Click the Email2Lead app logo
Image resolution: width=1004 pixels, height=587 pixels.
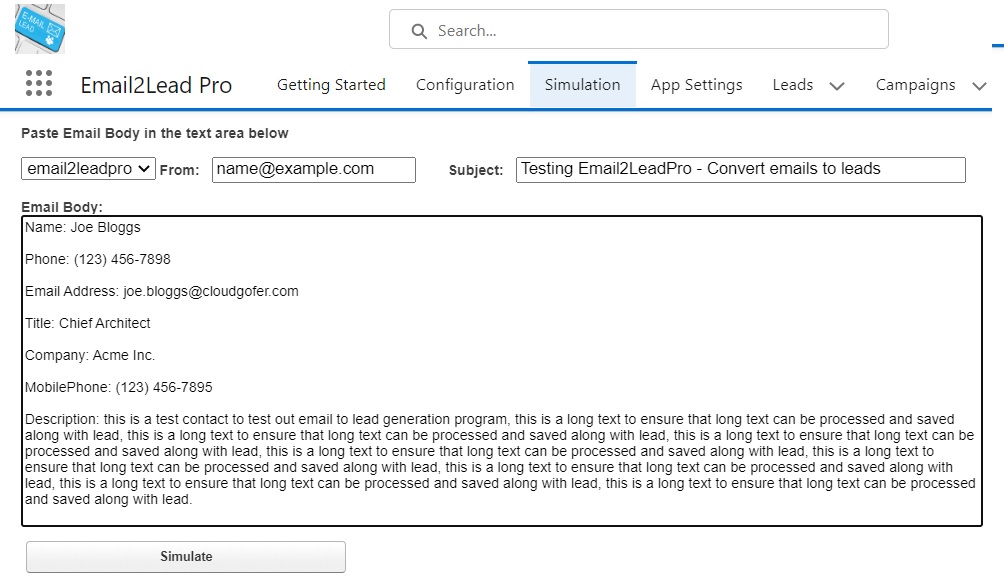tap(40, 29)
